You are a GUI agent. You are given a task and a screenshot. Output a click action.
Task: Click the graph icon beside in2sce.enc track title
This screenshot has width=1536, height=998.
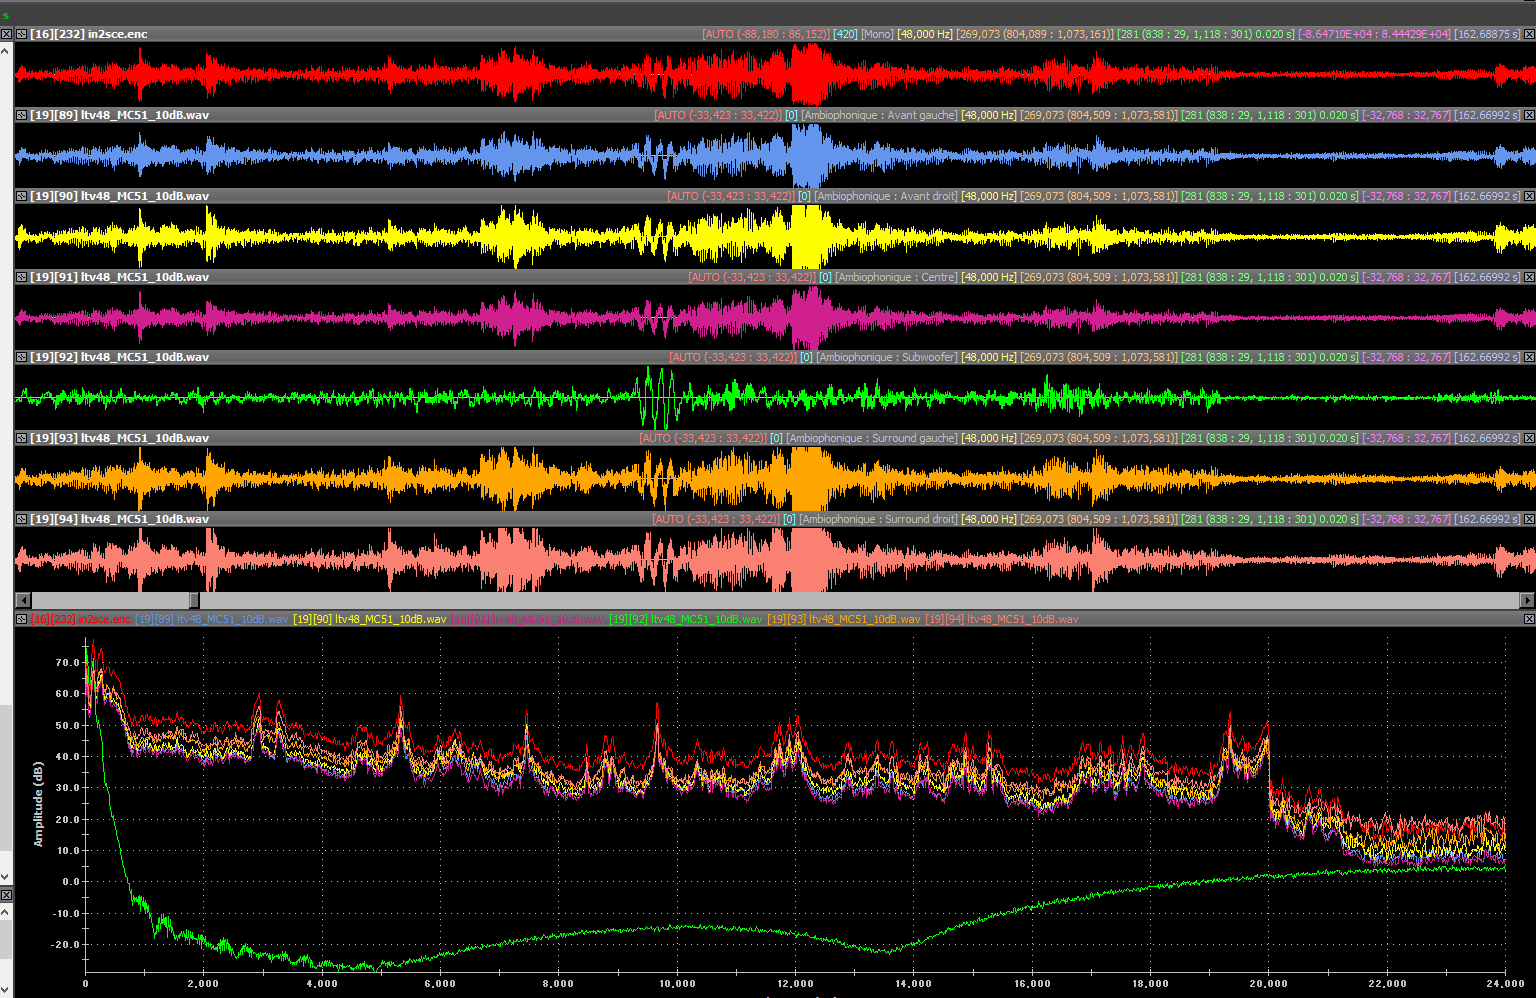click(x=21, y=34)
